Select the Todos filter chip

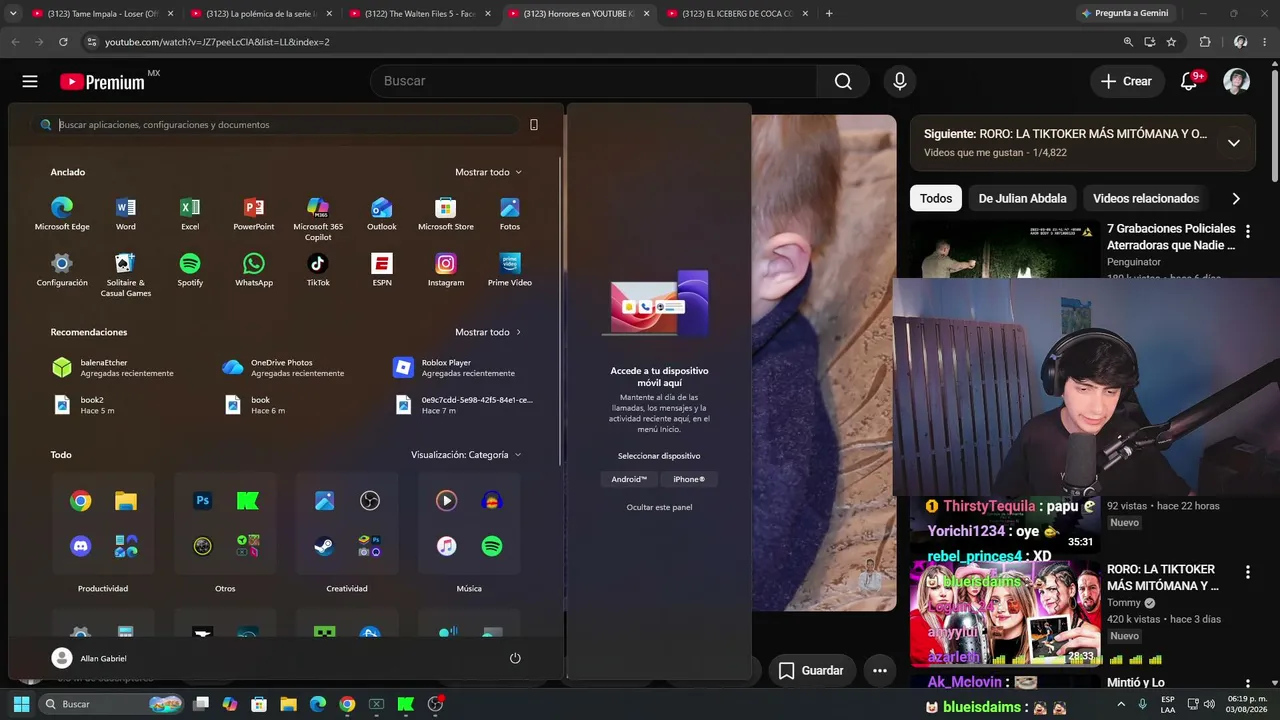936,198
